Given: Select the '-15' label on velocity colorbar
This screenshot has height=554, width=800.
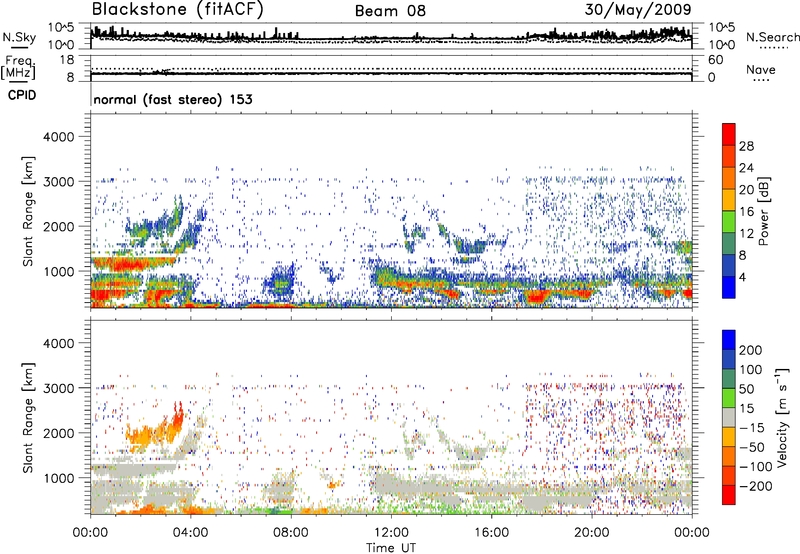Looking at the screenshot, I should click(752, 427).
